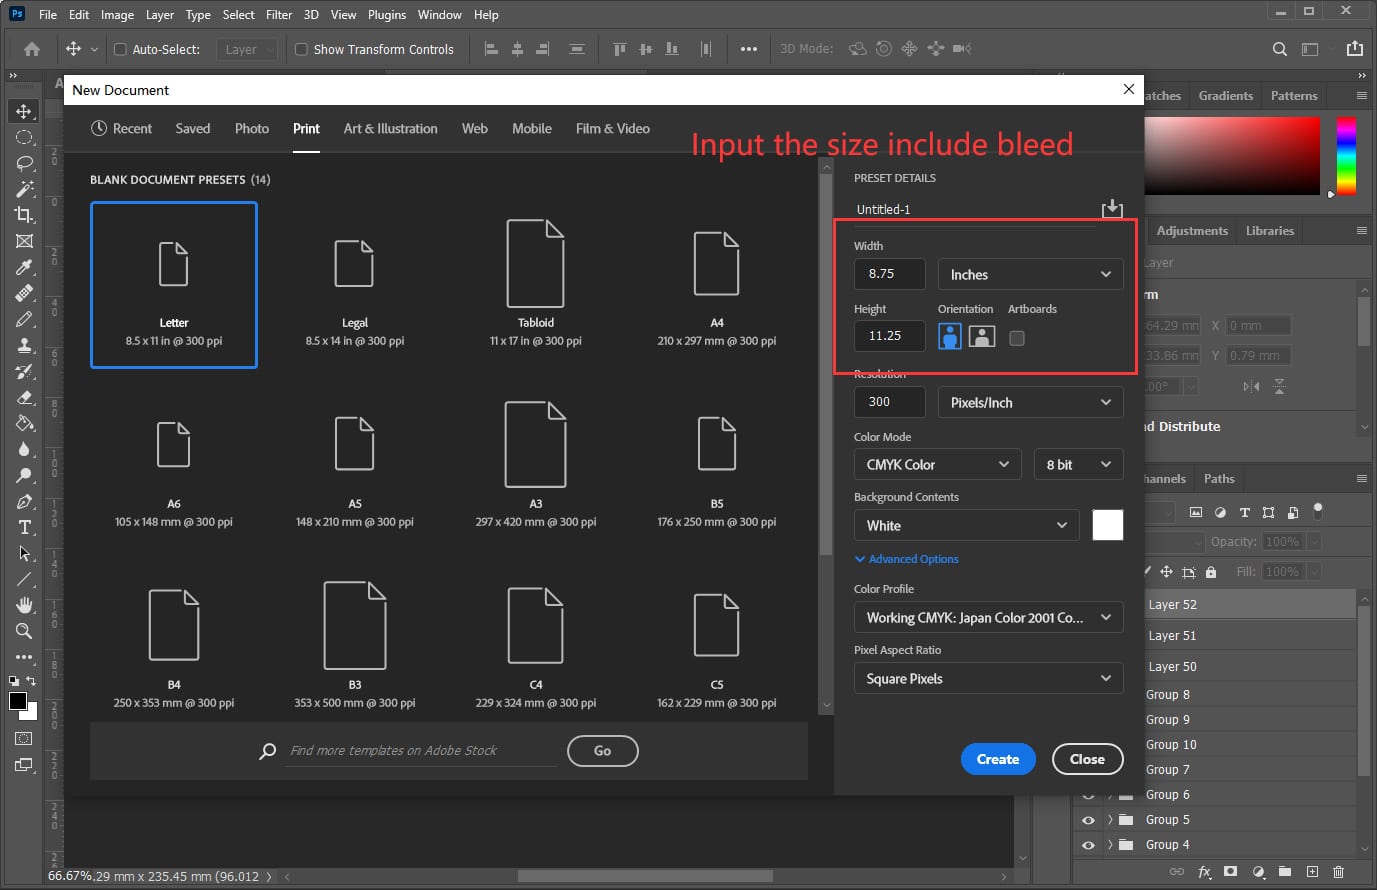Select the Healing Brush tool

(x=24, y=293)
